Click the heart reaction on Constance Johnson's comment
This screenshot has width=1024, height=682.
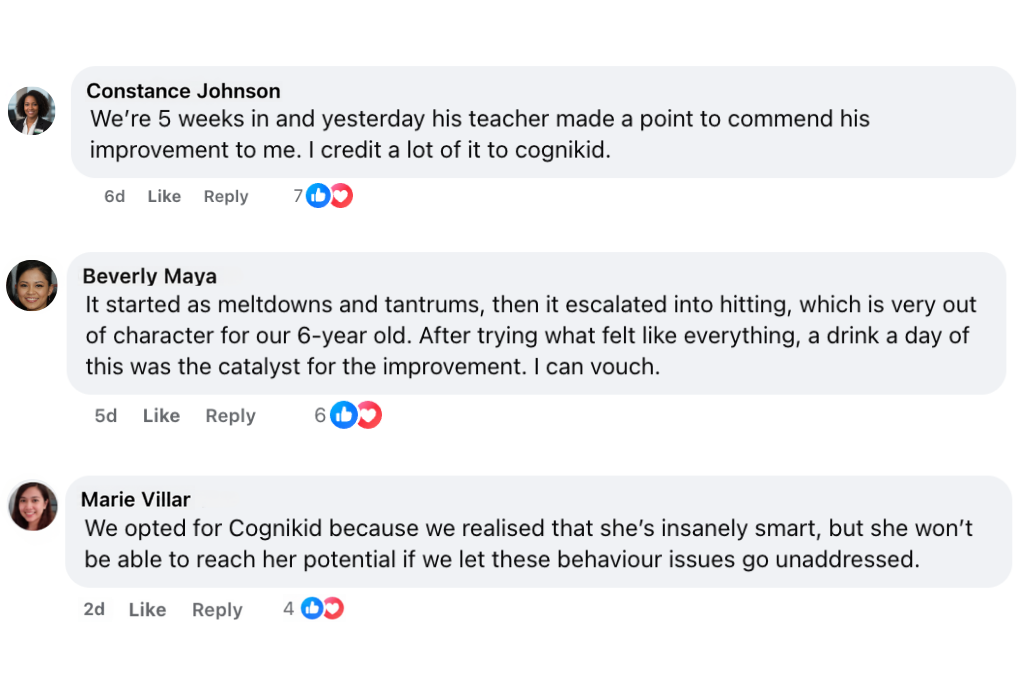[341, 196]
